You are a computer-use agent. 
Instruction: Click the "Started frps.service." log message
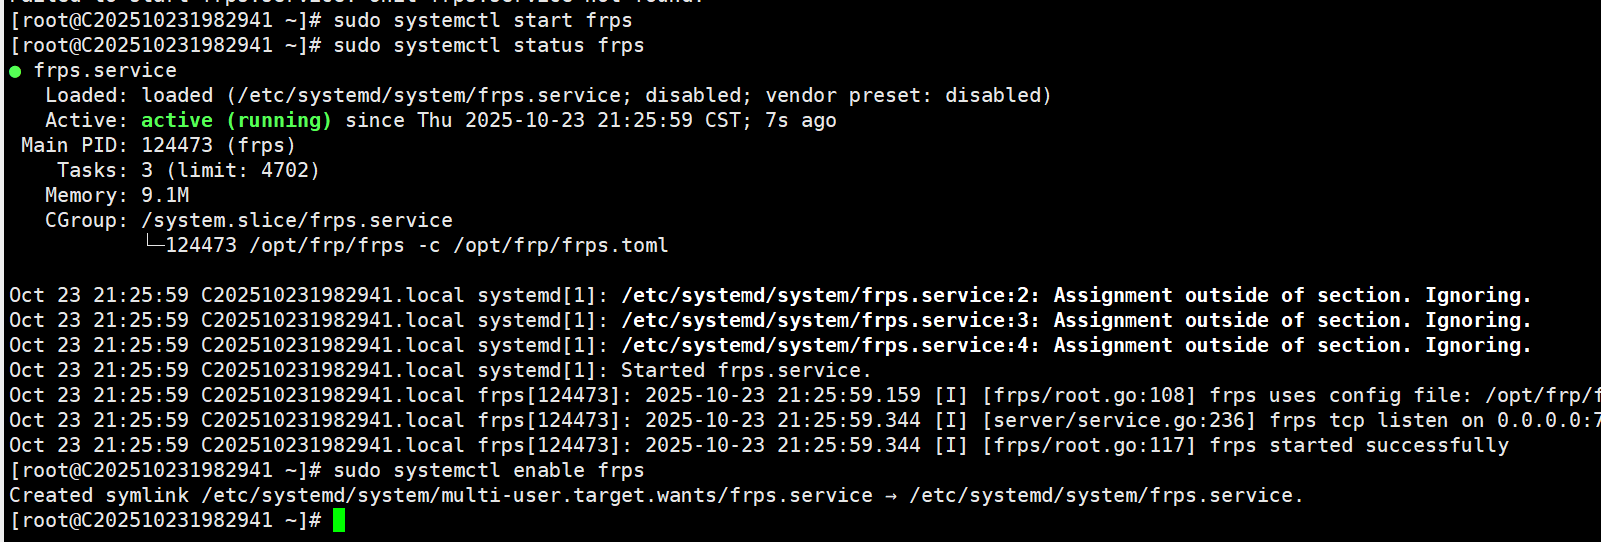745,370
